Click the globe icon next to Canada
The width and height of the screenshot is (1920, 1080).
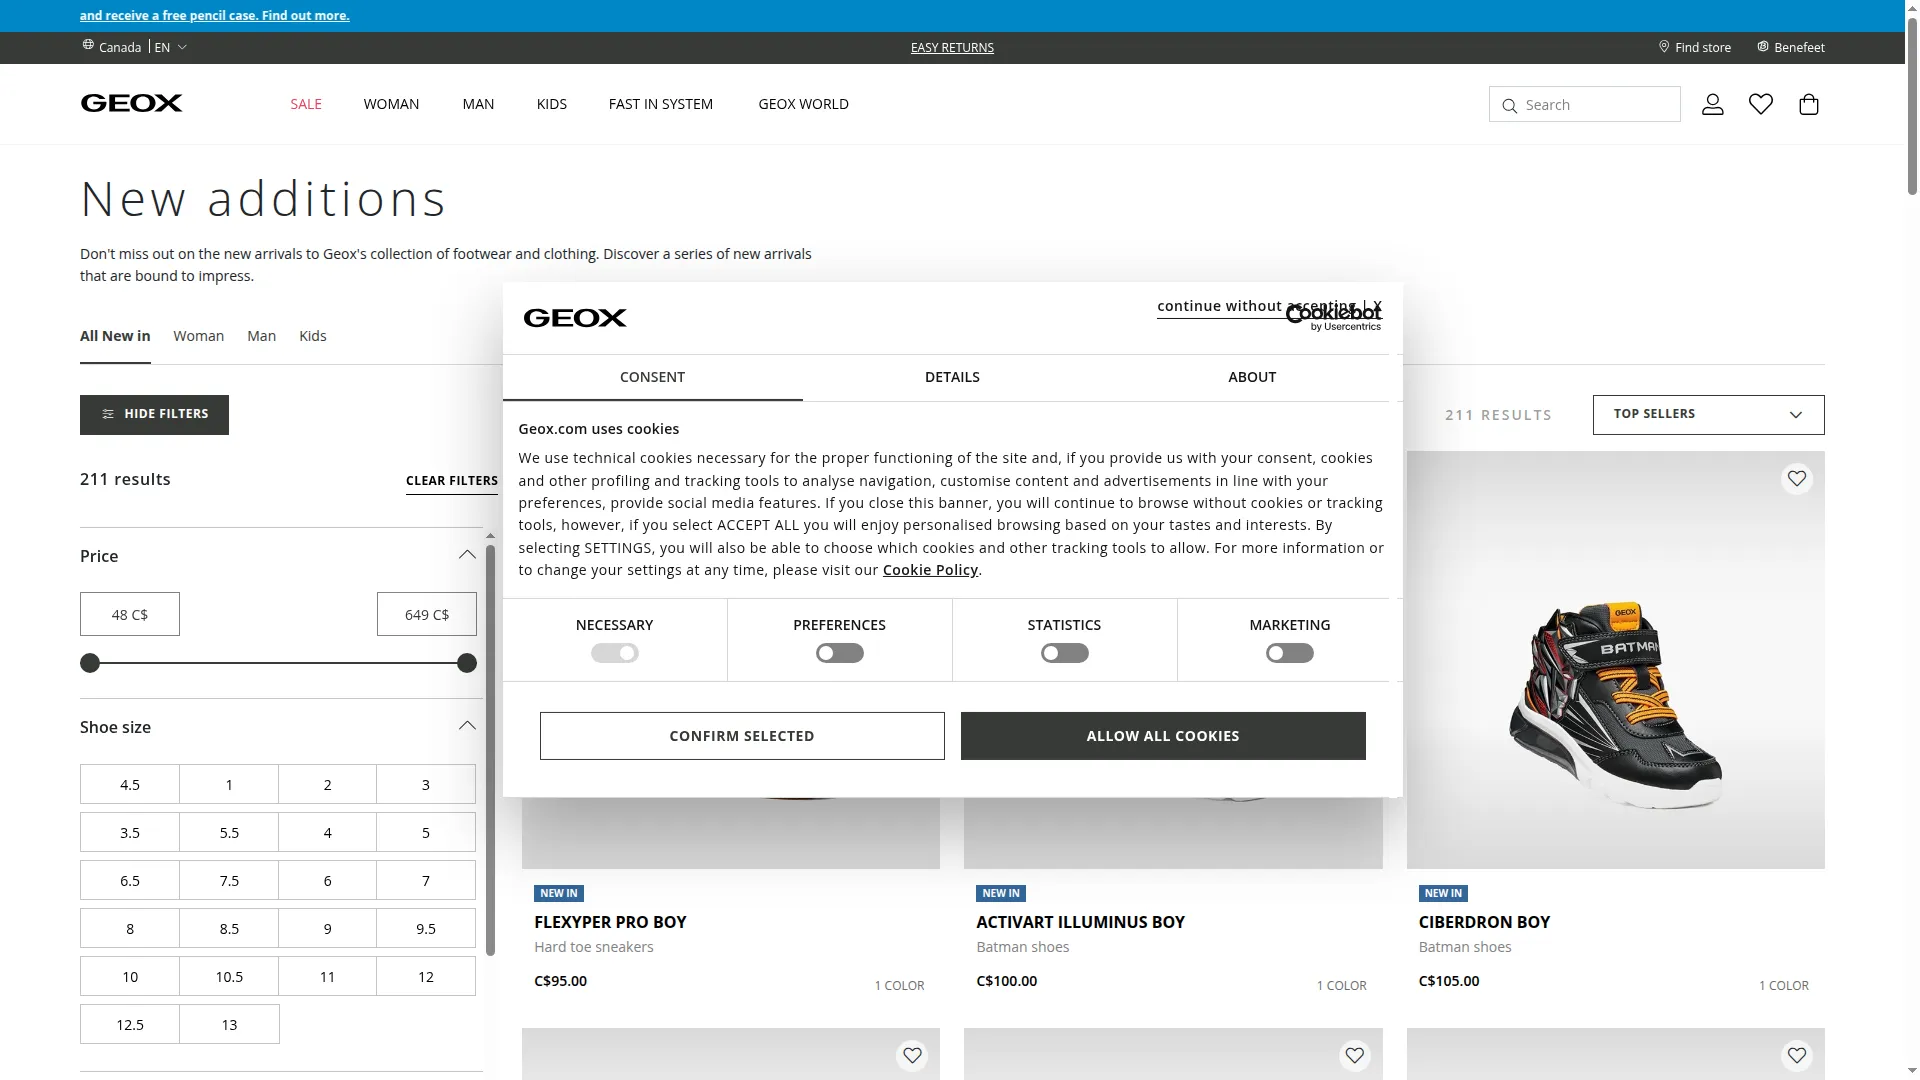(88, 45)
